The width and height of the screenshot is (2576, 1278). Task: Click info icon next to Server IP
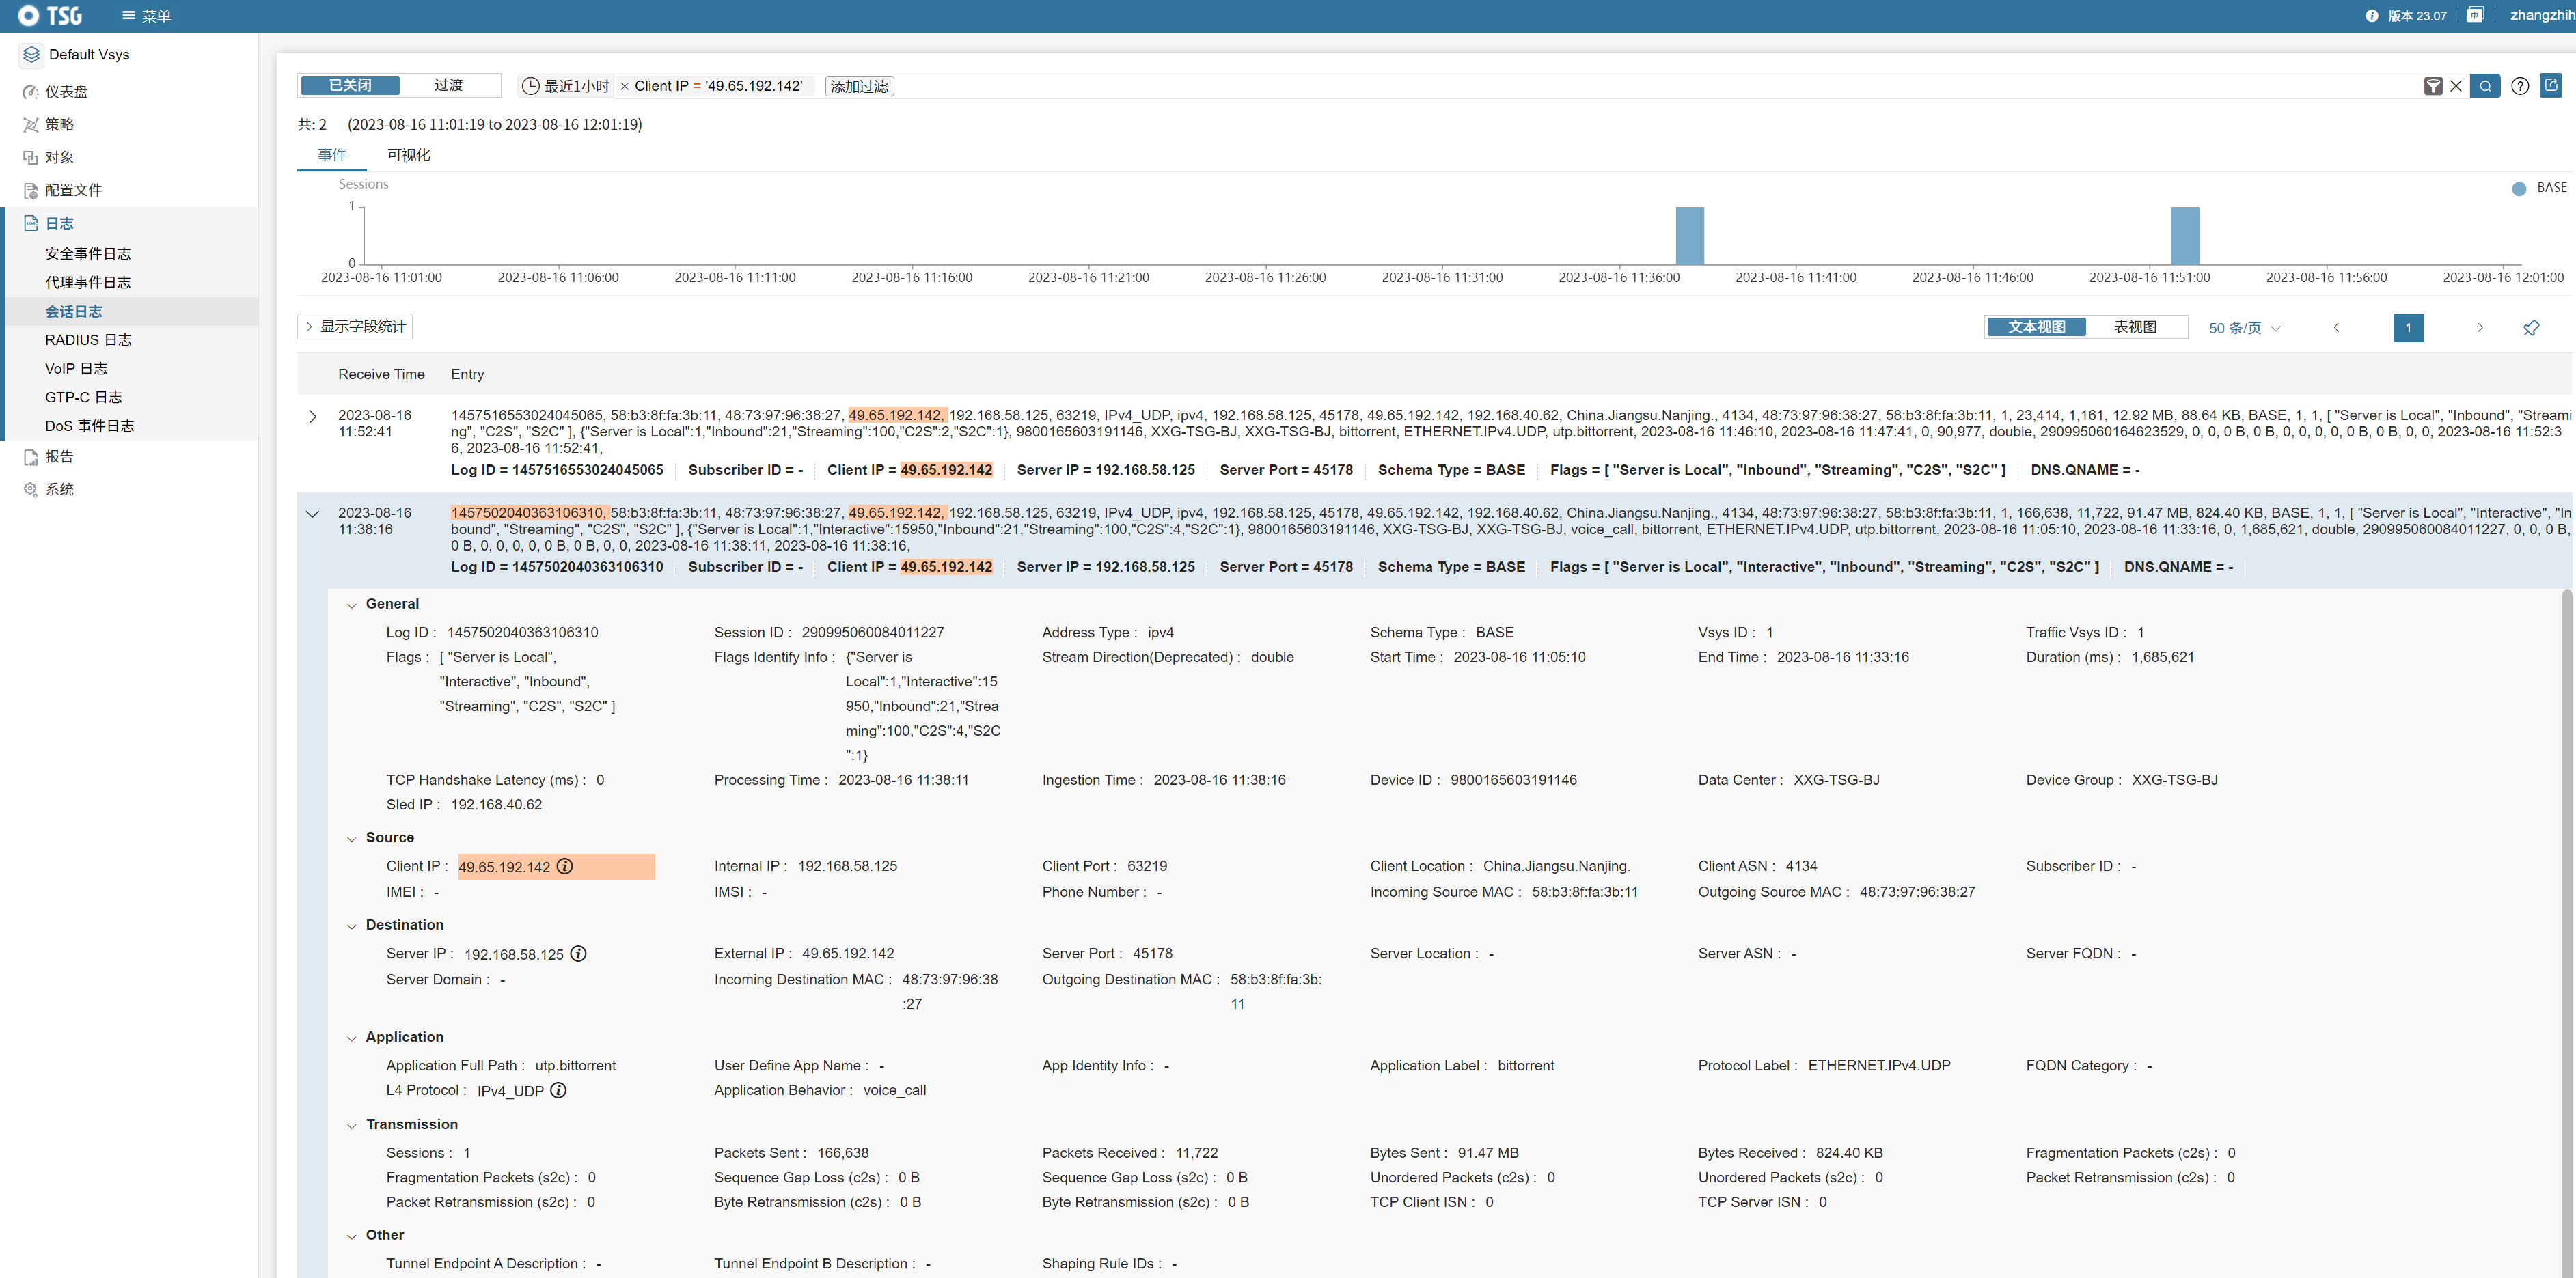pos(578,954)
